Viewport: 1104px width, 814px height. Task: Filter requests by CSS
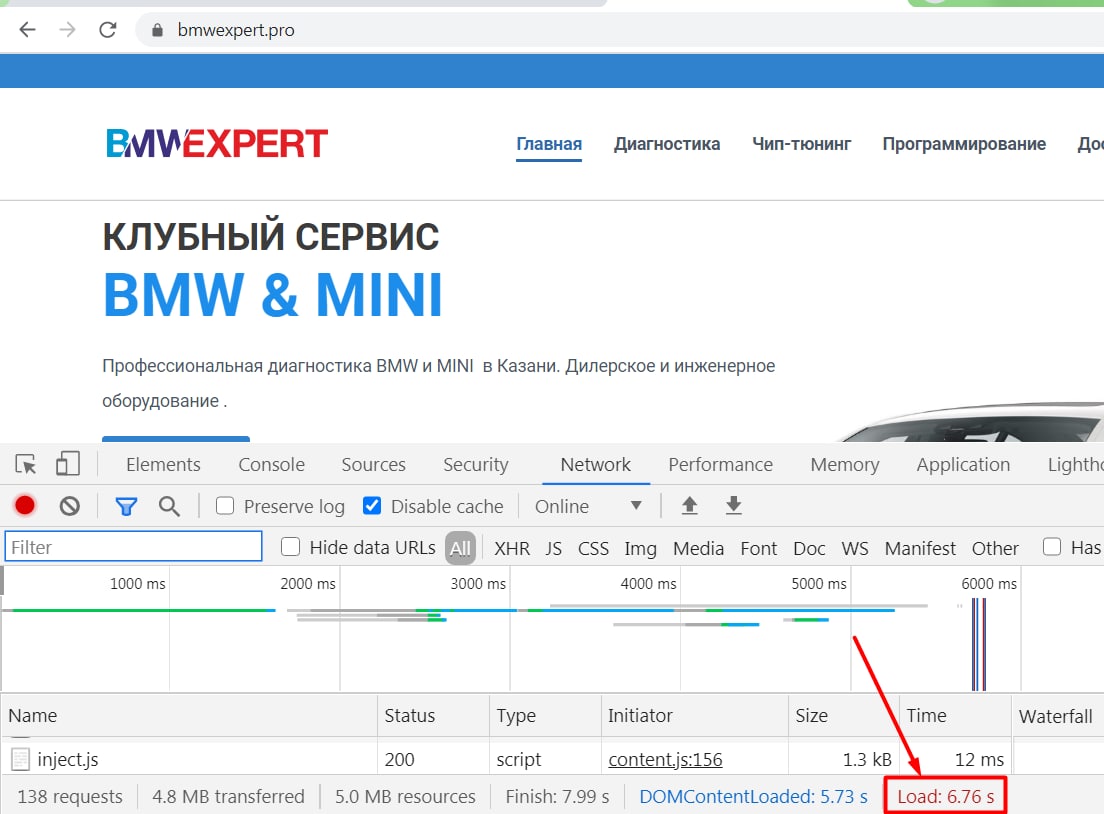click(594, 549)
